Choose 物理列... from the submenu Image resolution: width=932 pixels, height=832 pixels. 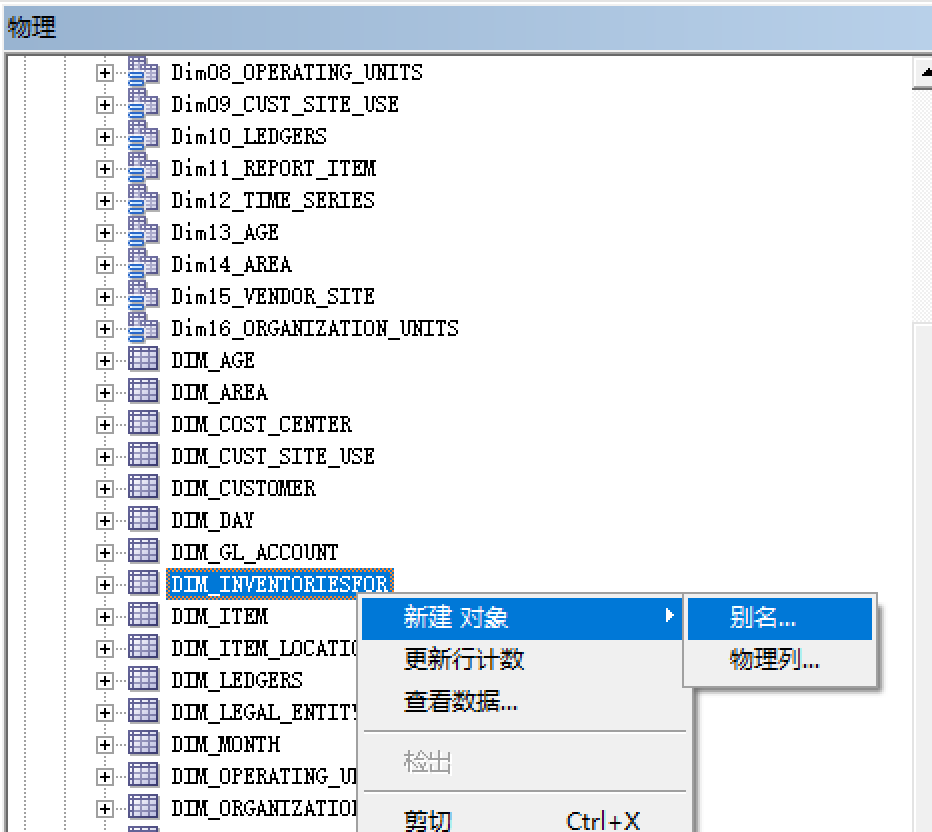pyautogui.click(x=774, y=660)
